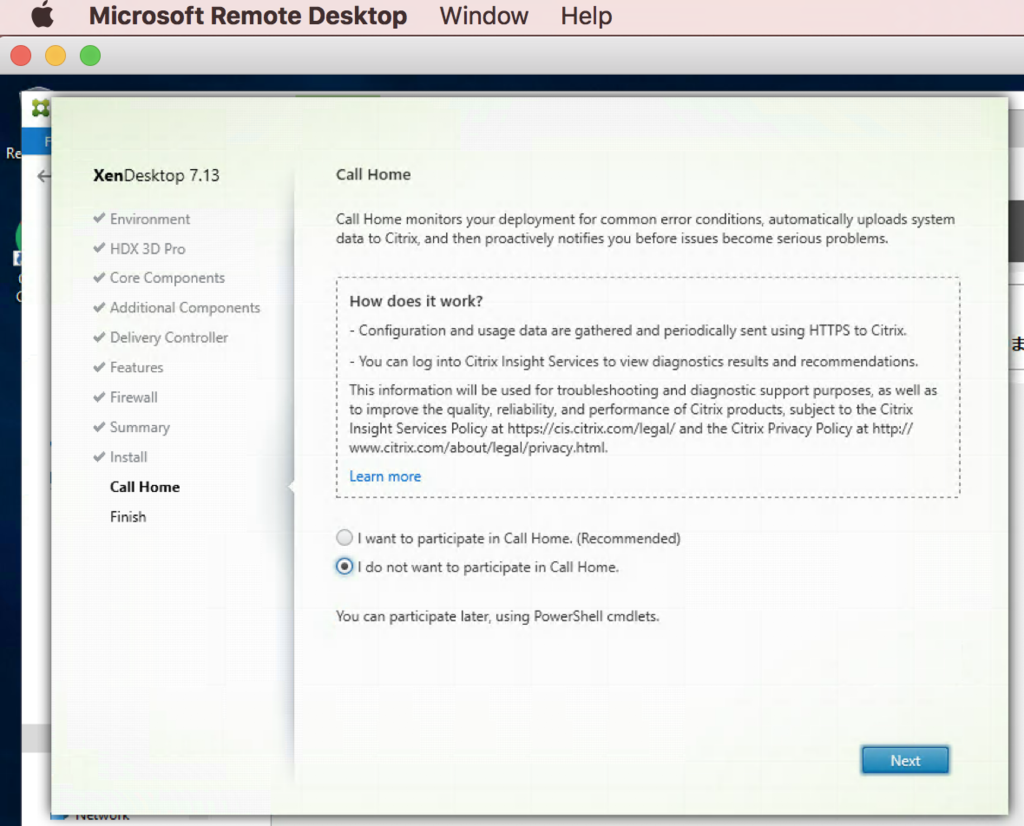The image size is (1024, 826).
Task: Click the red close window button
Action: tap(21, 56)
